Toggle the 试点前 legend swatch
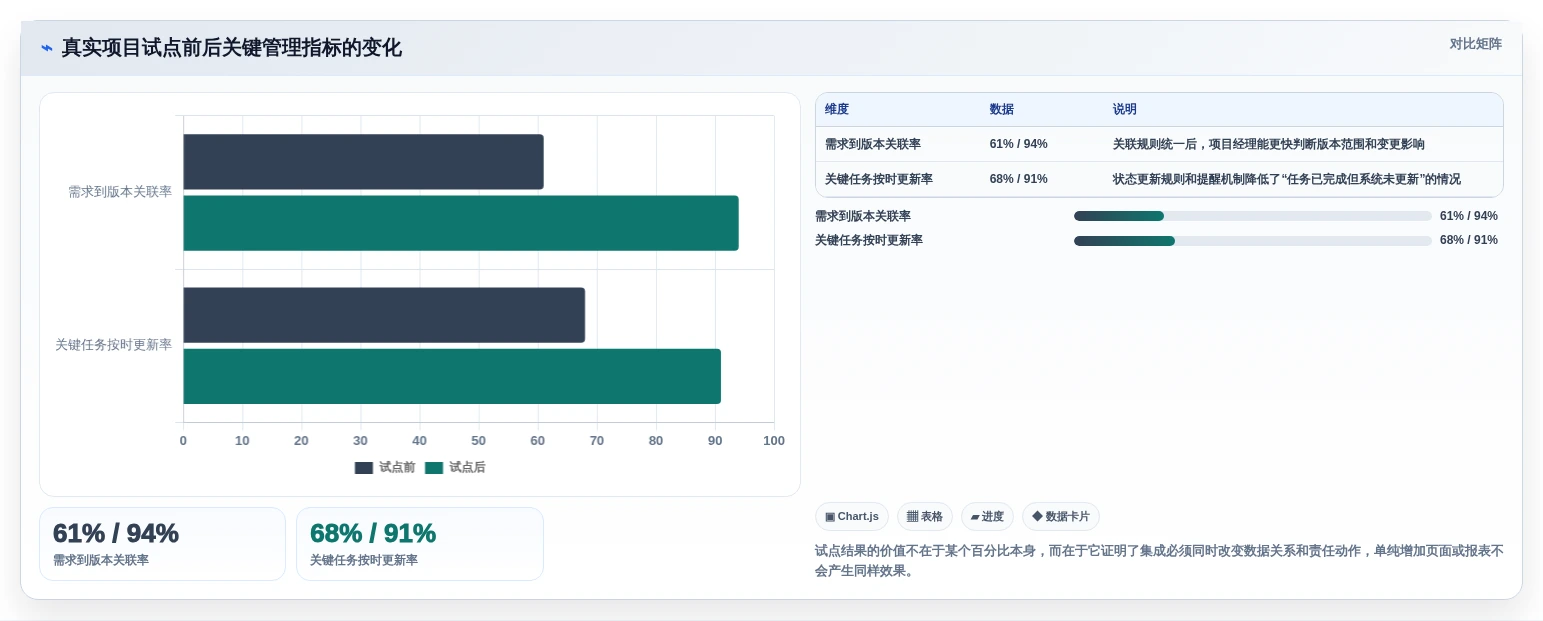The height and width of the screenshot is (621, 1543). (364, 468)
